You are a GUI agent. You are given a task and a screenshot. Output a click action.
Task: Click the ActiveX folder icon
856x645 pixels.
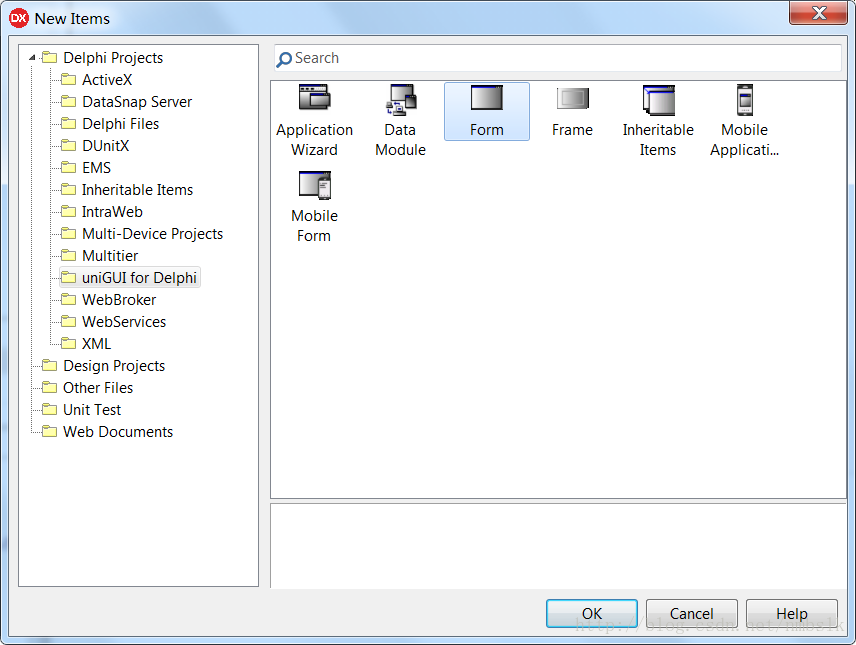click(x=69, y=80)
